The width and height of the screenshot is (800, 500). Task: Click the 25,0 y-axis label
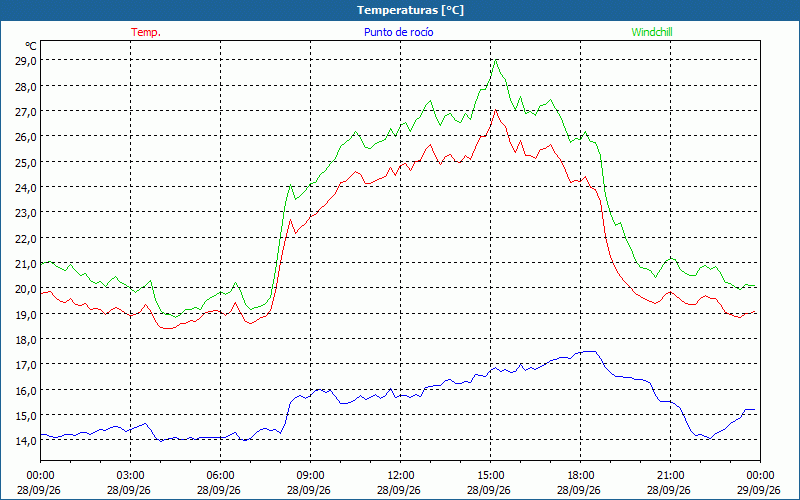tap(26, 162)
